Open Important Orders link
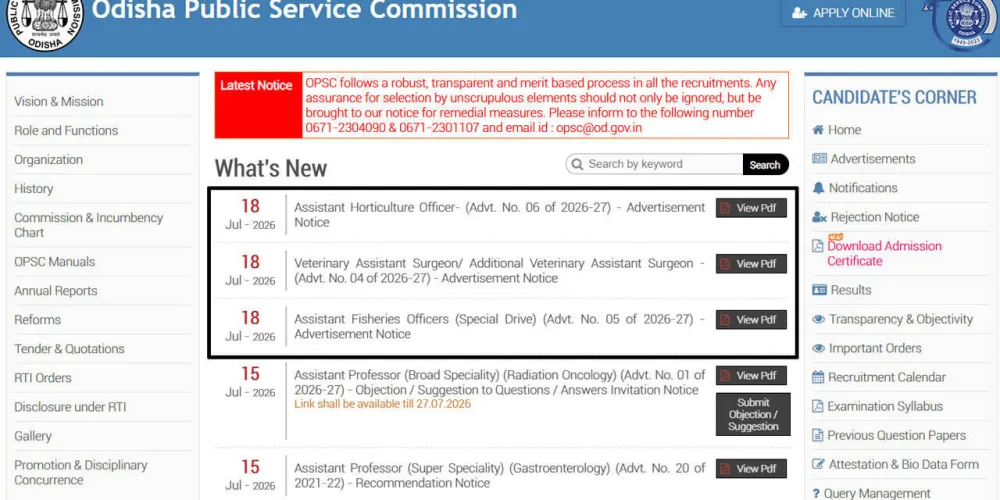1000x500 pixels. 875,348
